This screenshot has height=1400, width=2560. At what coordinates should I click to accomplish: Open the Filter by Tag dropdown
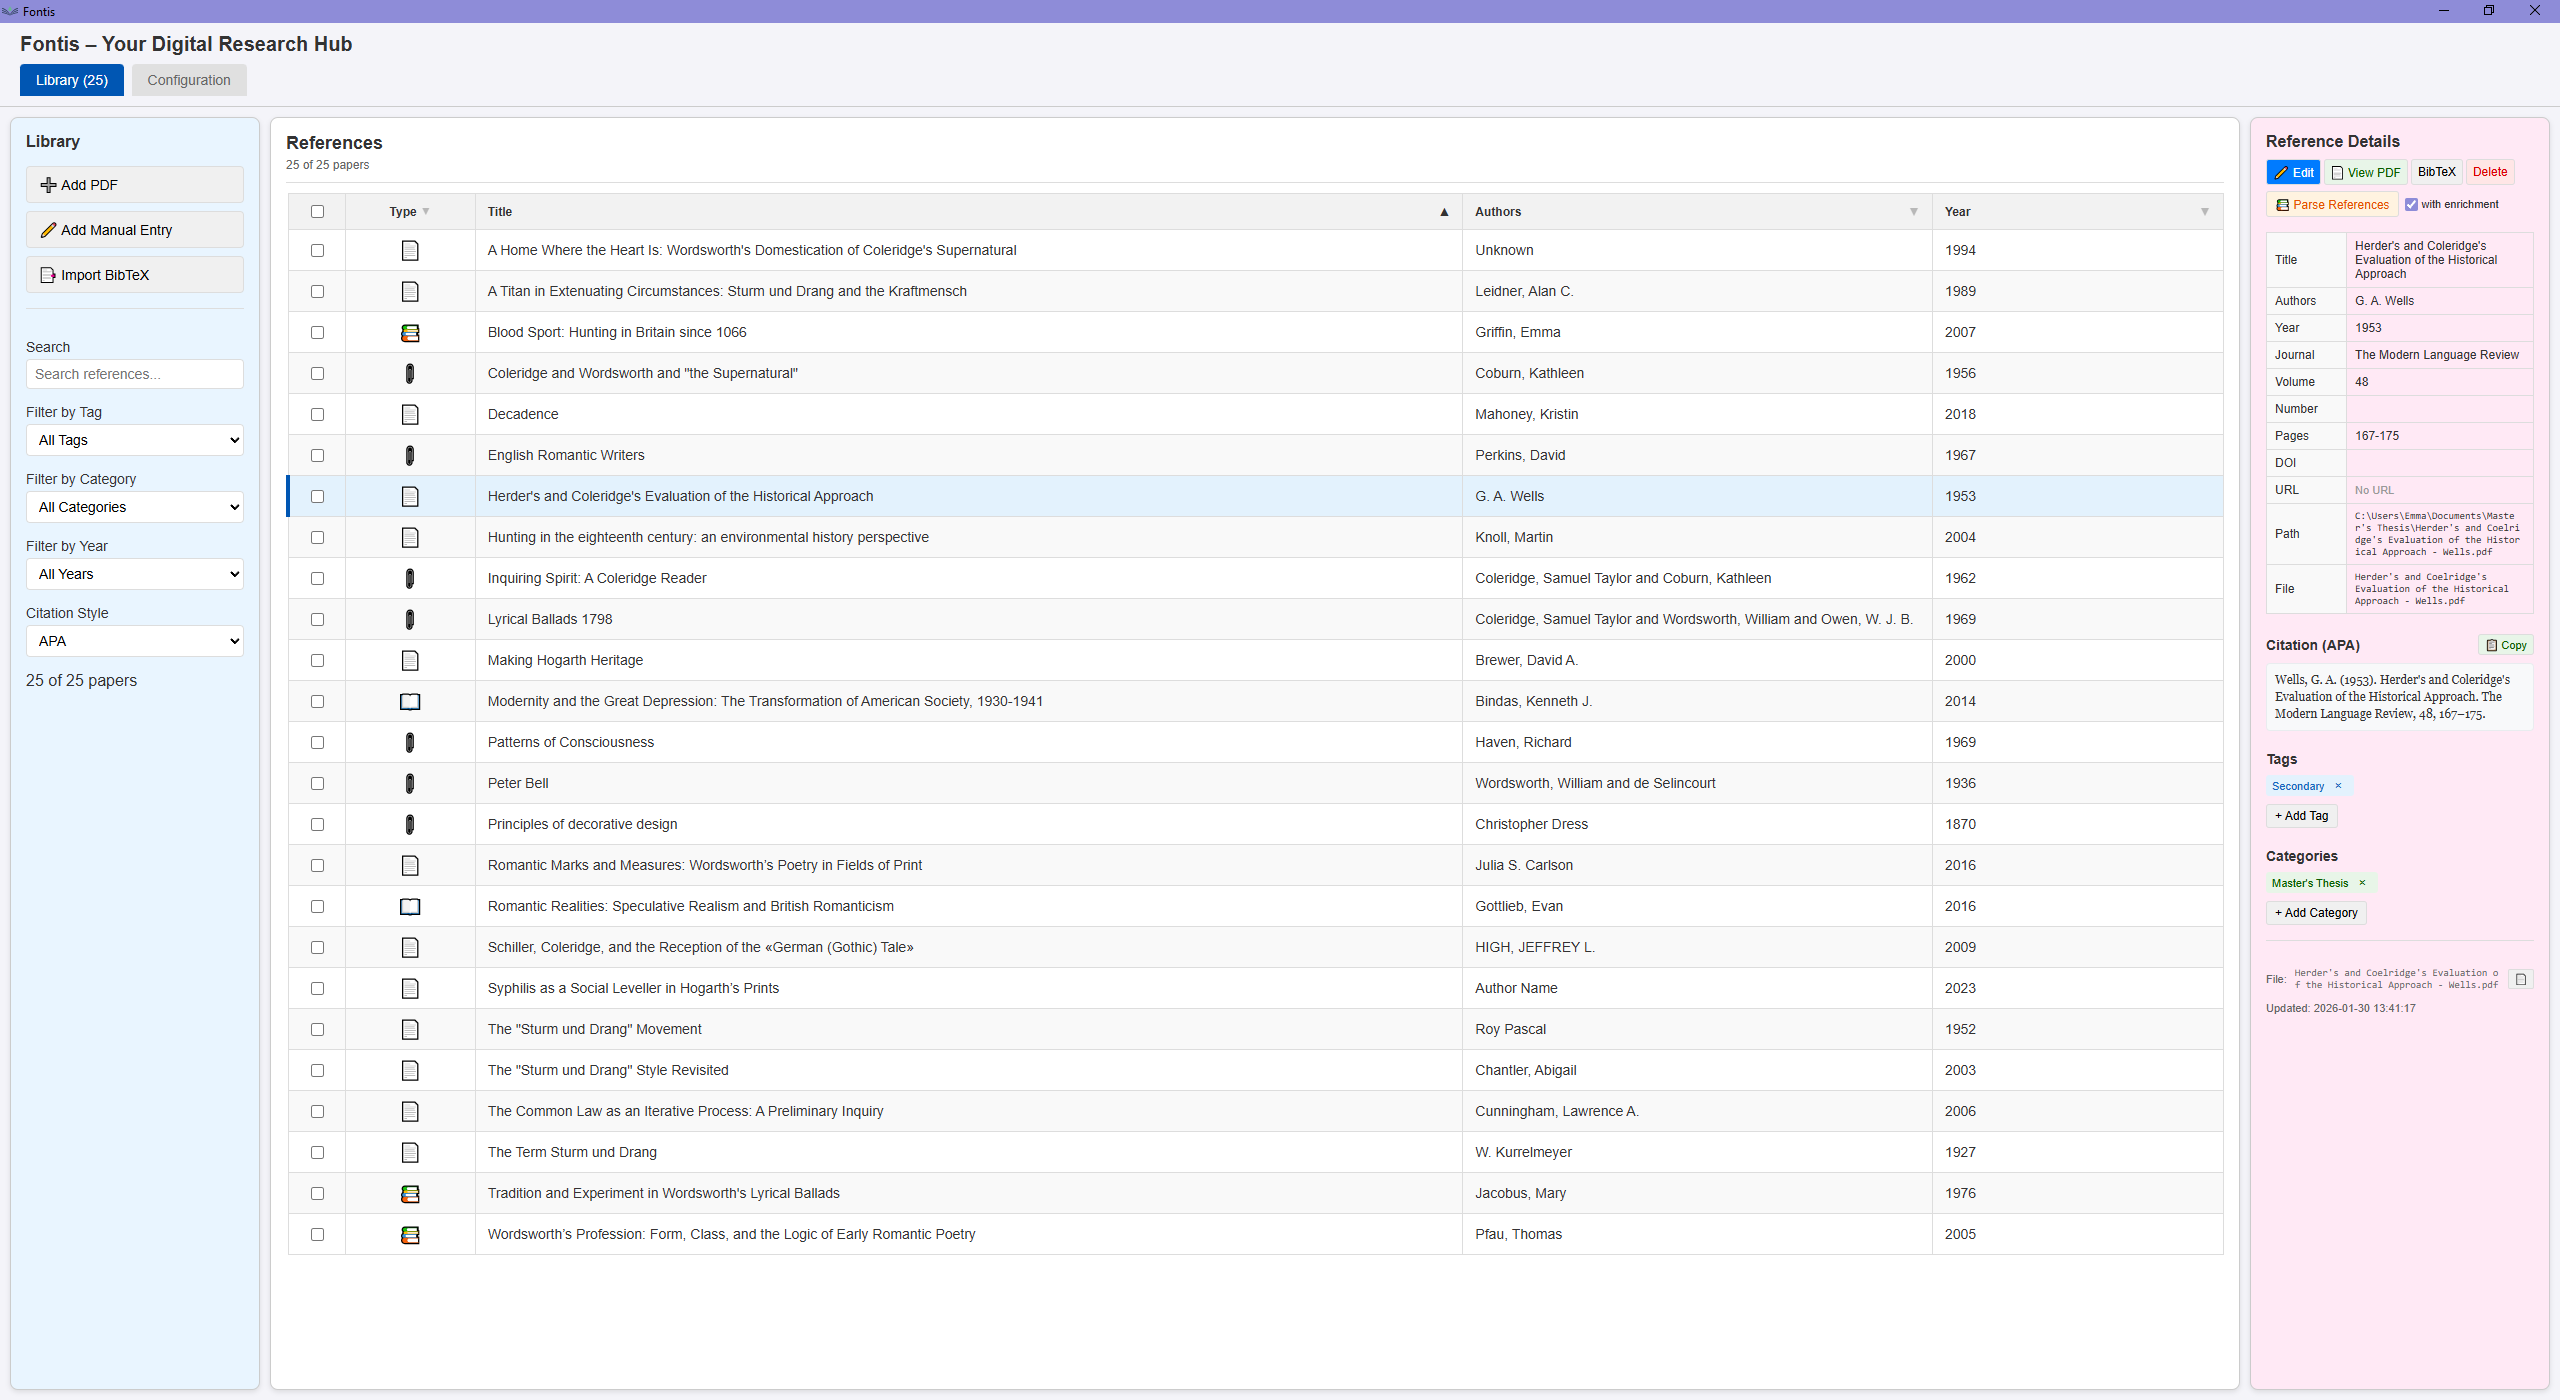[134, 440]
